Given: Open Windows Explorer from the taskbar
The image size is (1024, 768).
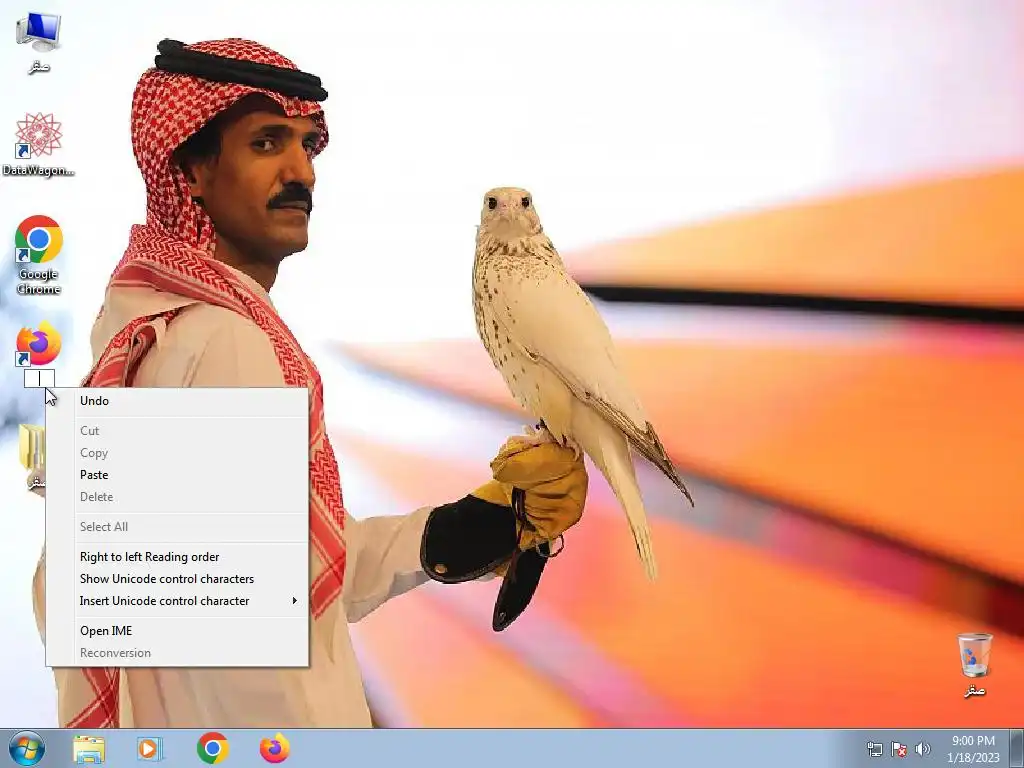Looking at the screenshot, I should [89, 748].
